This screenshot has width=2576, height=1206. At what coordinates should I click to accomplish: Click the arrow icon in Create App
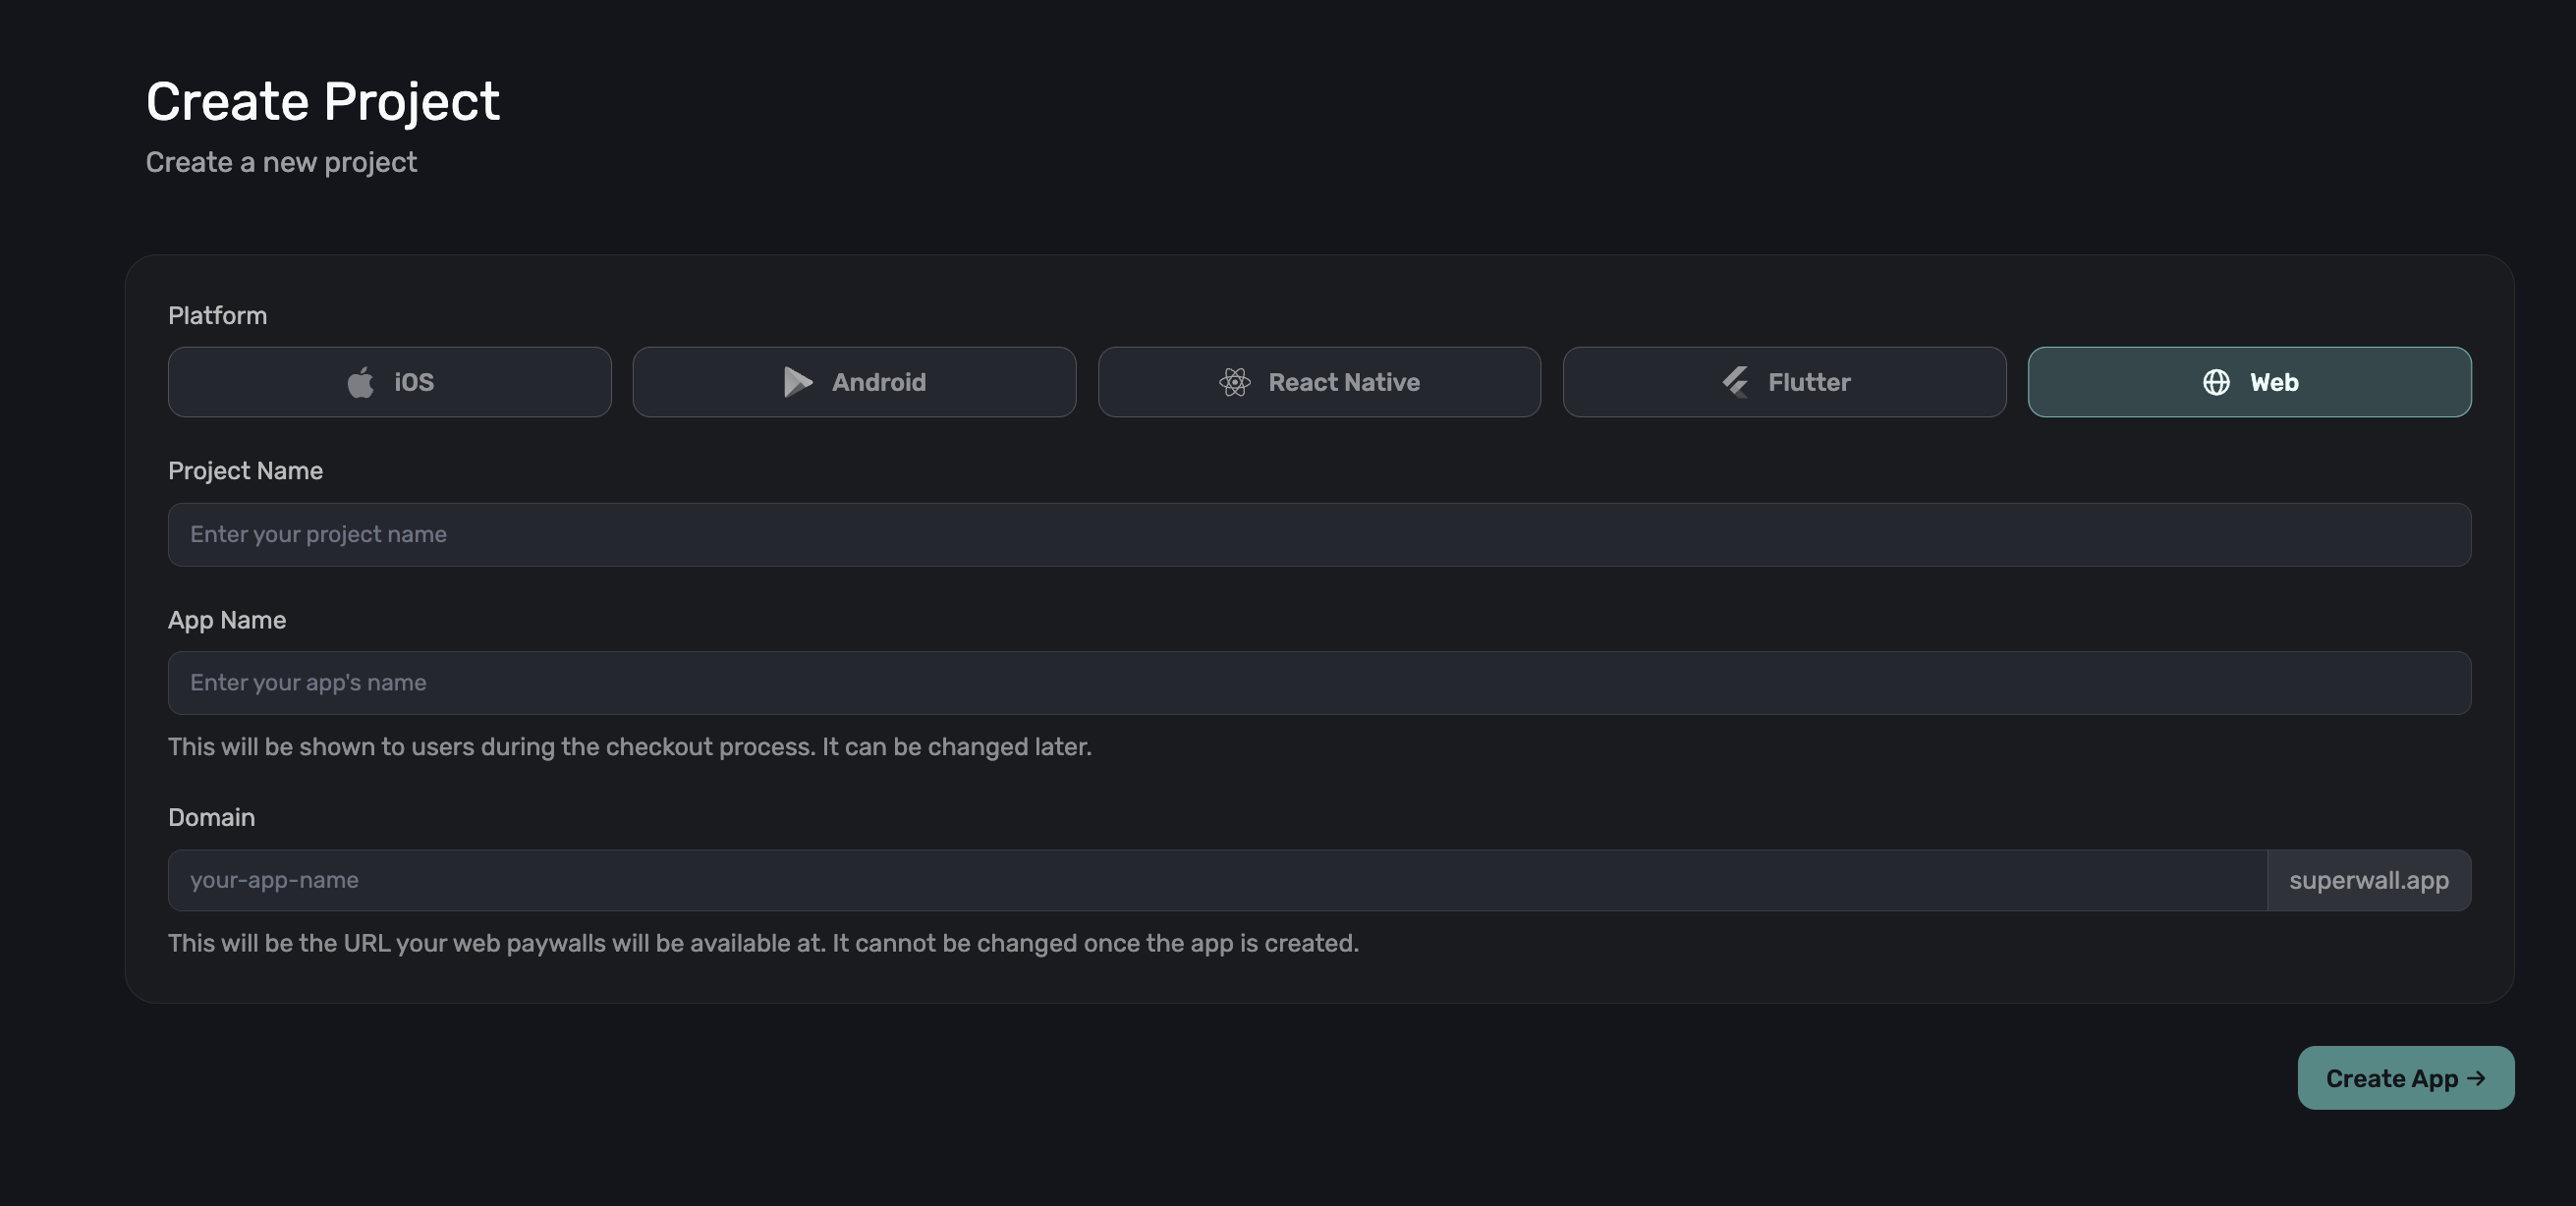click(x=2476, y=1078)
